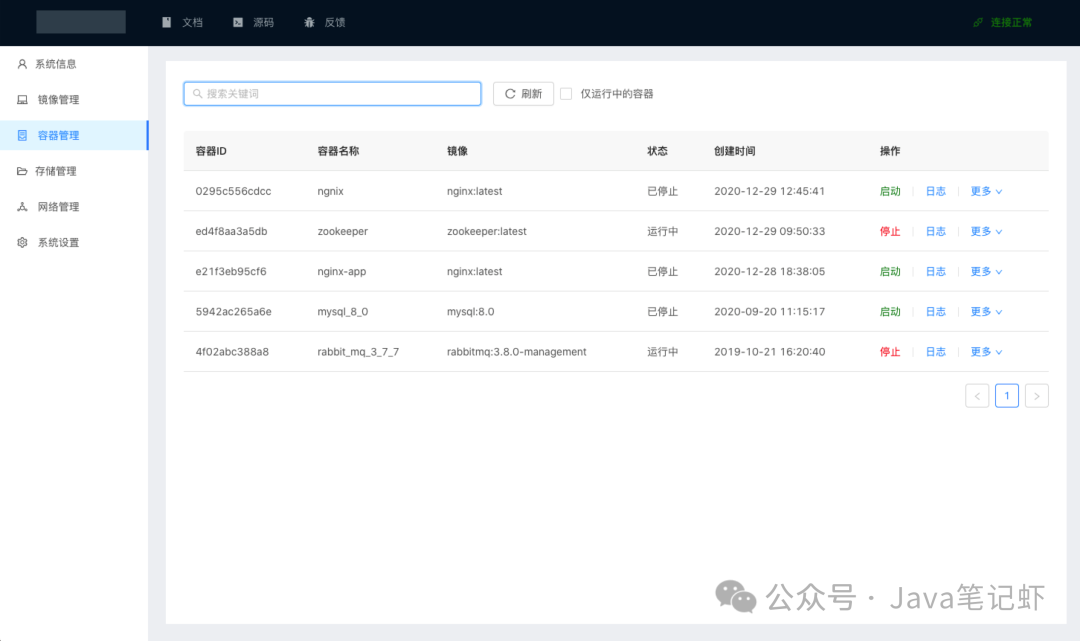Click container name nginx-app
Image resolution: width=1080 pixels, height=641 pixels.
pyautogui.click(x=342, y=271)
